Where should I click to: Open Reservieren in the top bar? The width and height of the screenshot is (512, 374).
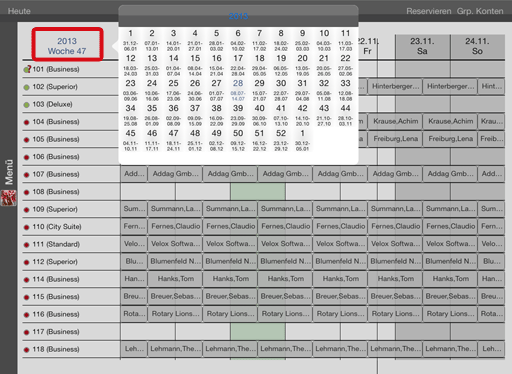pos(428,11)
